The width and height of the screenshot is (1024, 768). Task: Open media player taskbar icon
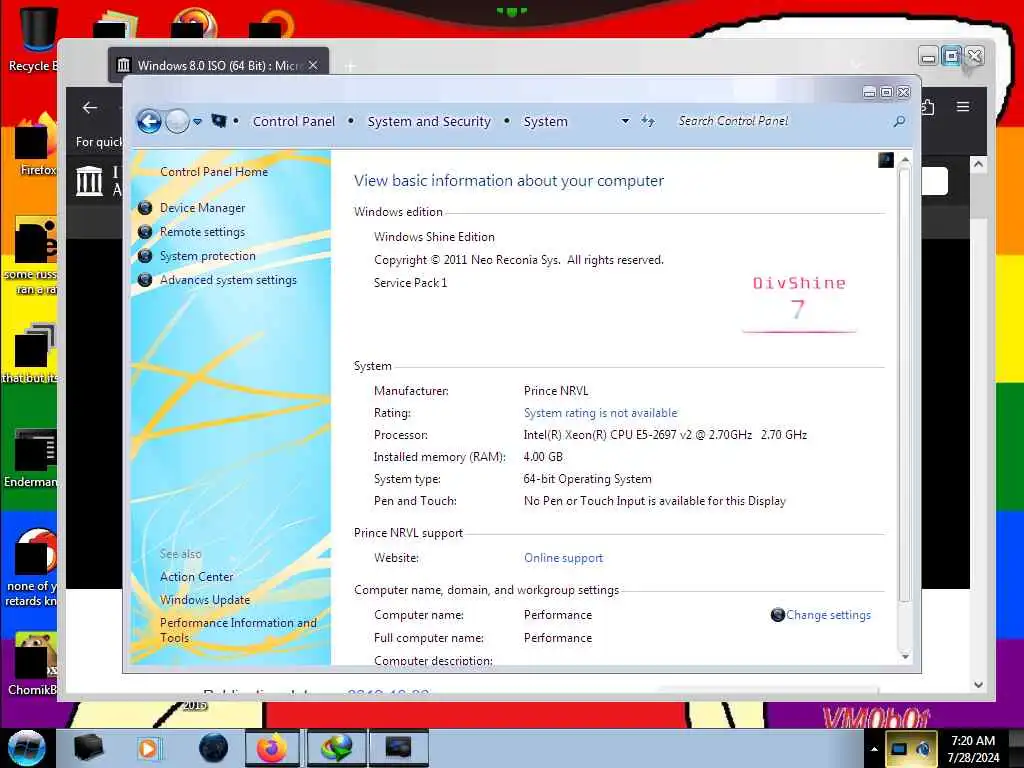(149, 748)
